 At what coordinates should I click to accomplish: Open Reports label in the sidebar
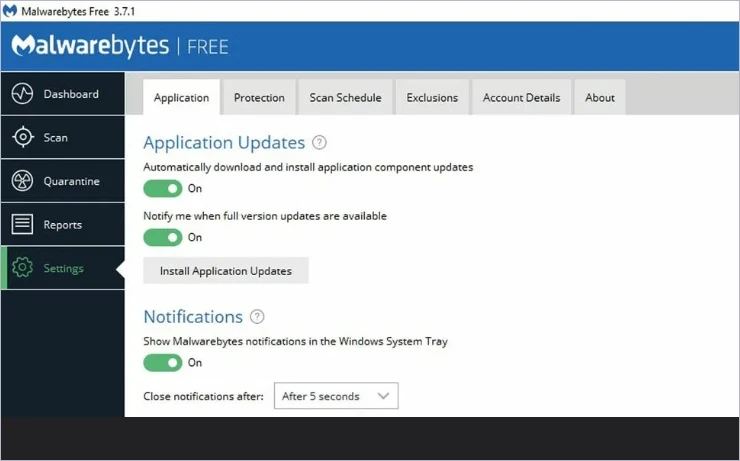point(63,225)
